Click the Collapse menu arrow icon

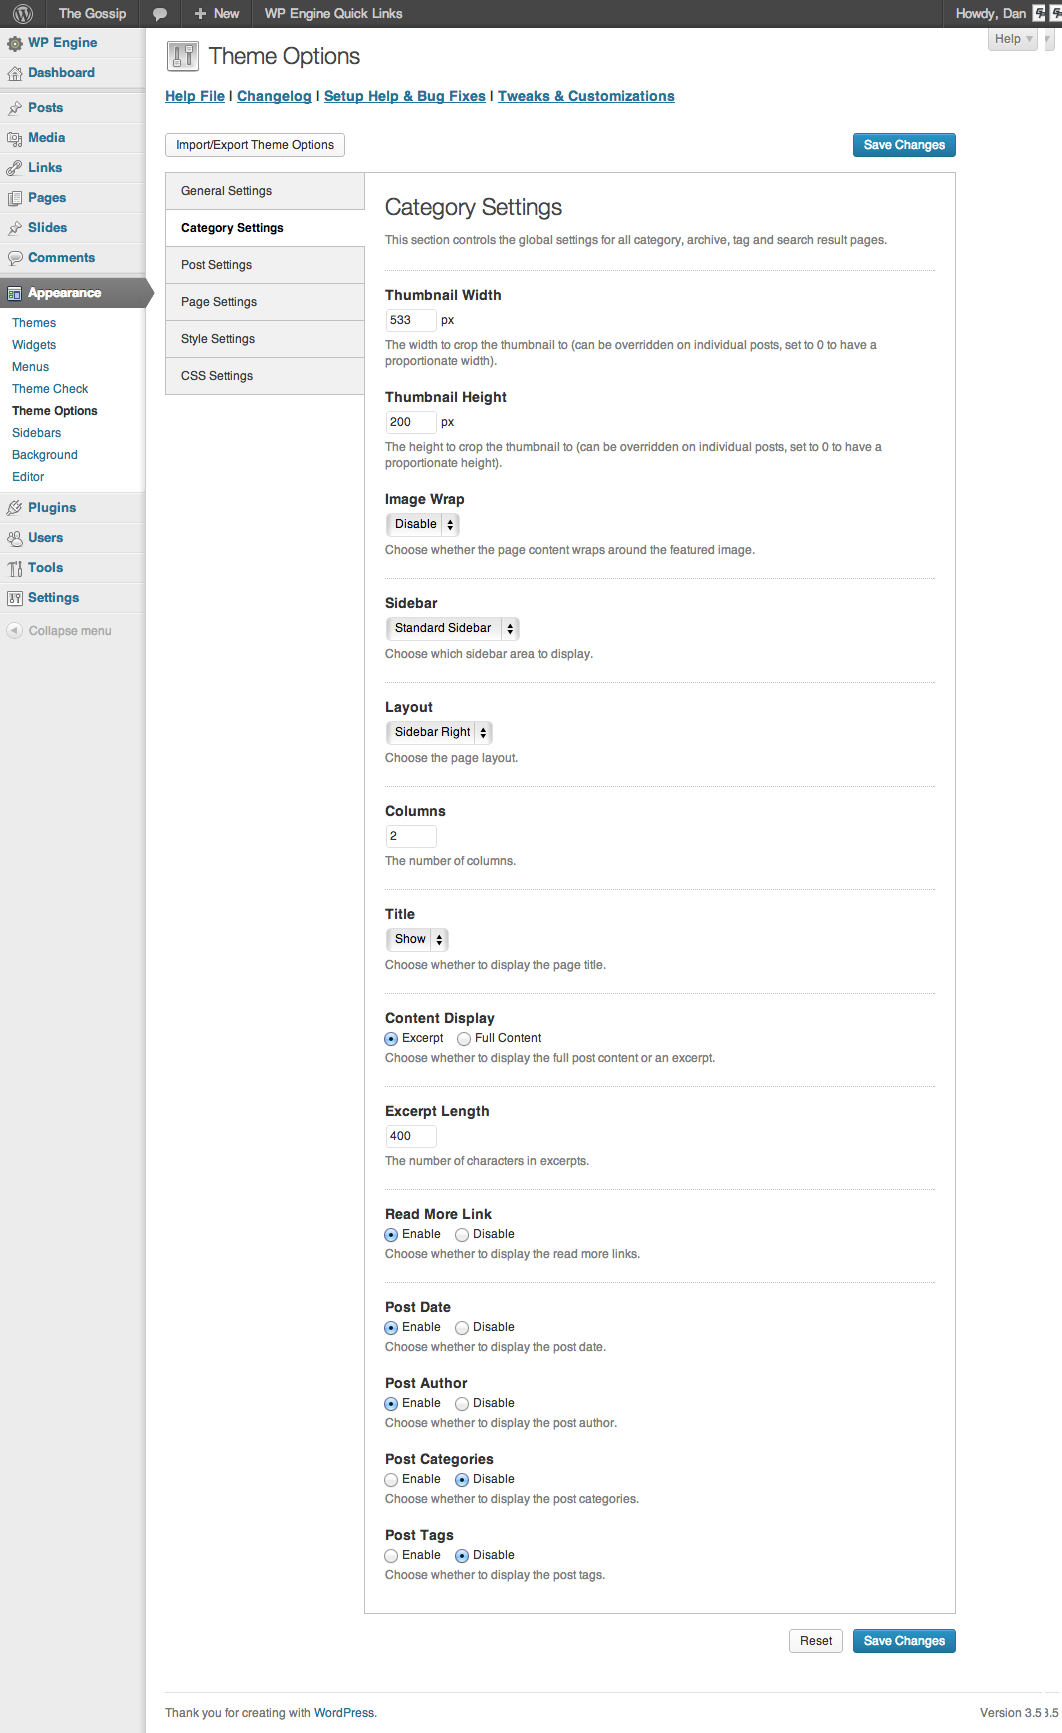(x=14, y=631)
